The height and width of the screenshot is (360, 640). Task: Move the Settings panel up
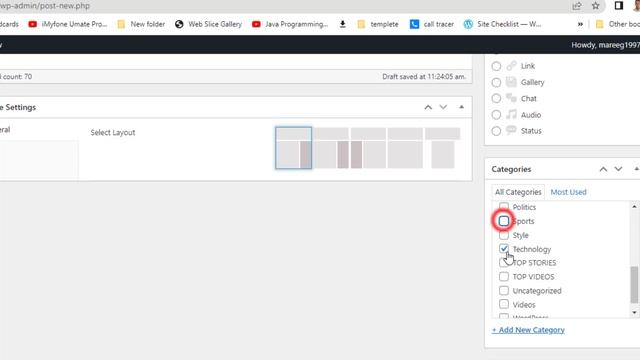coord(428,107)
